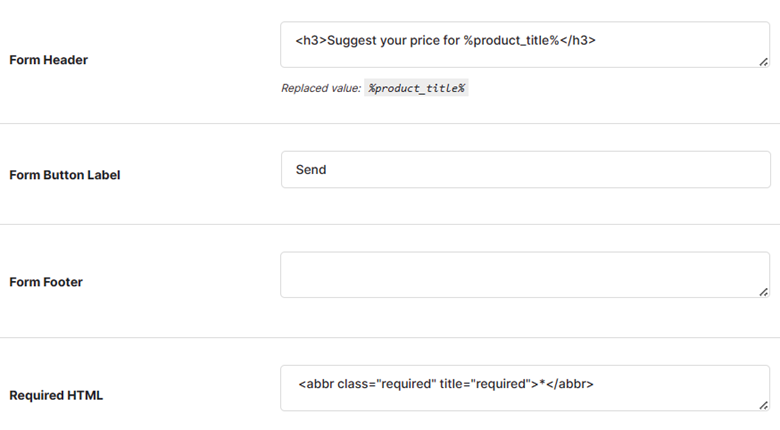Place cursor on 'Suggest your price' text
This screenshot has width=780, height=430.
(377, 40)
